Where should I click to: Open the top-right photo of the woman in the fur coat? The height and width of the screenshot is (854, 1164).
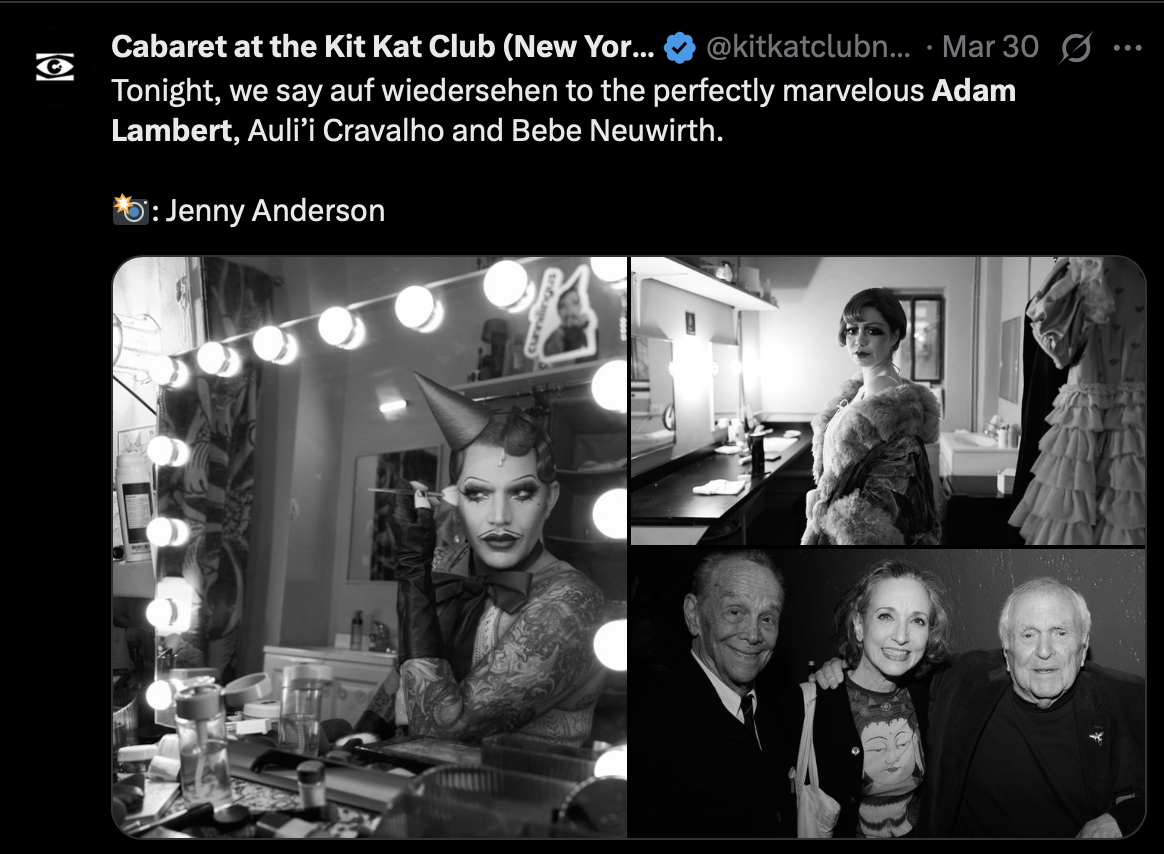point(888,401)
